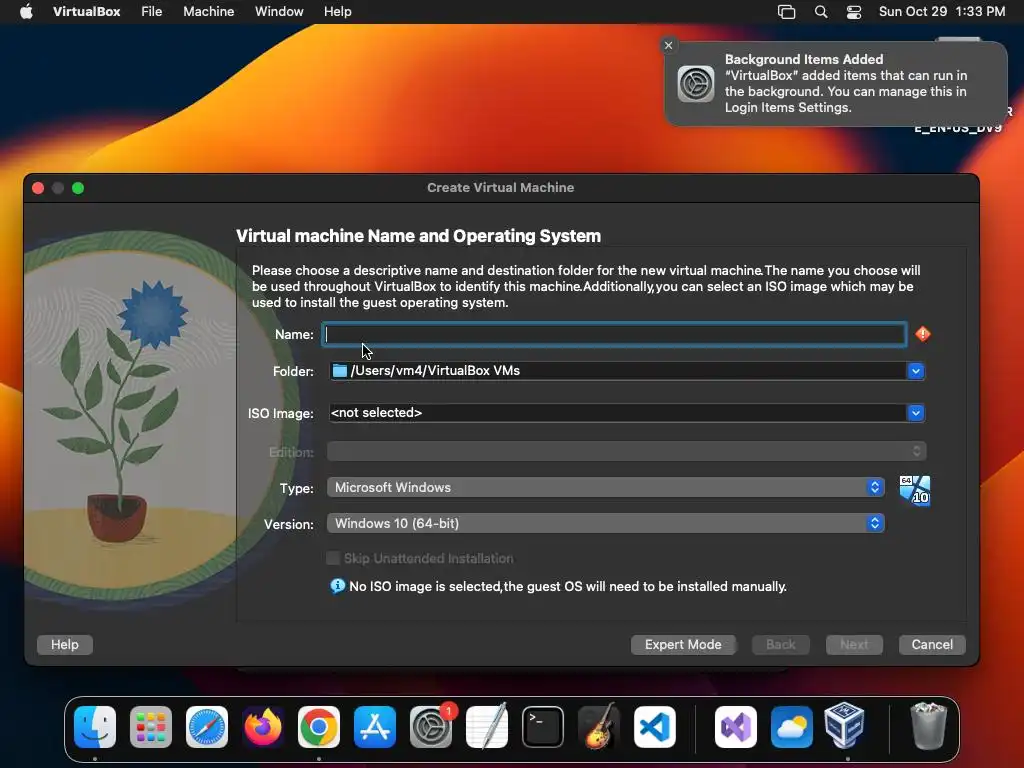Image resolution: width=1024 pixels, height=768 pixels.
Task: Click the Background Items Added notification body
Action: (x=835, y=84)
